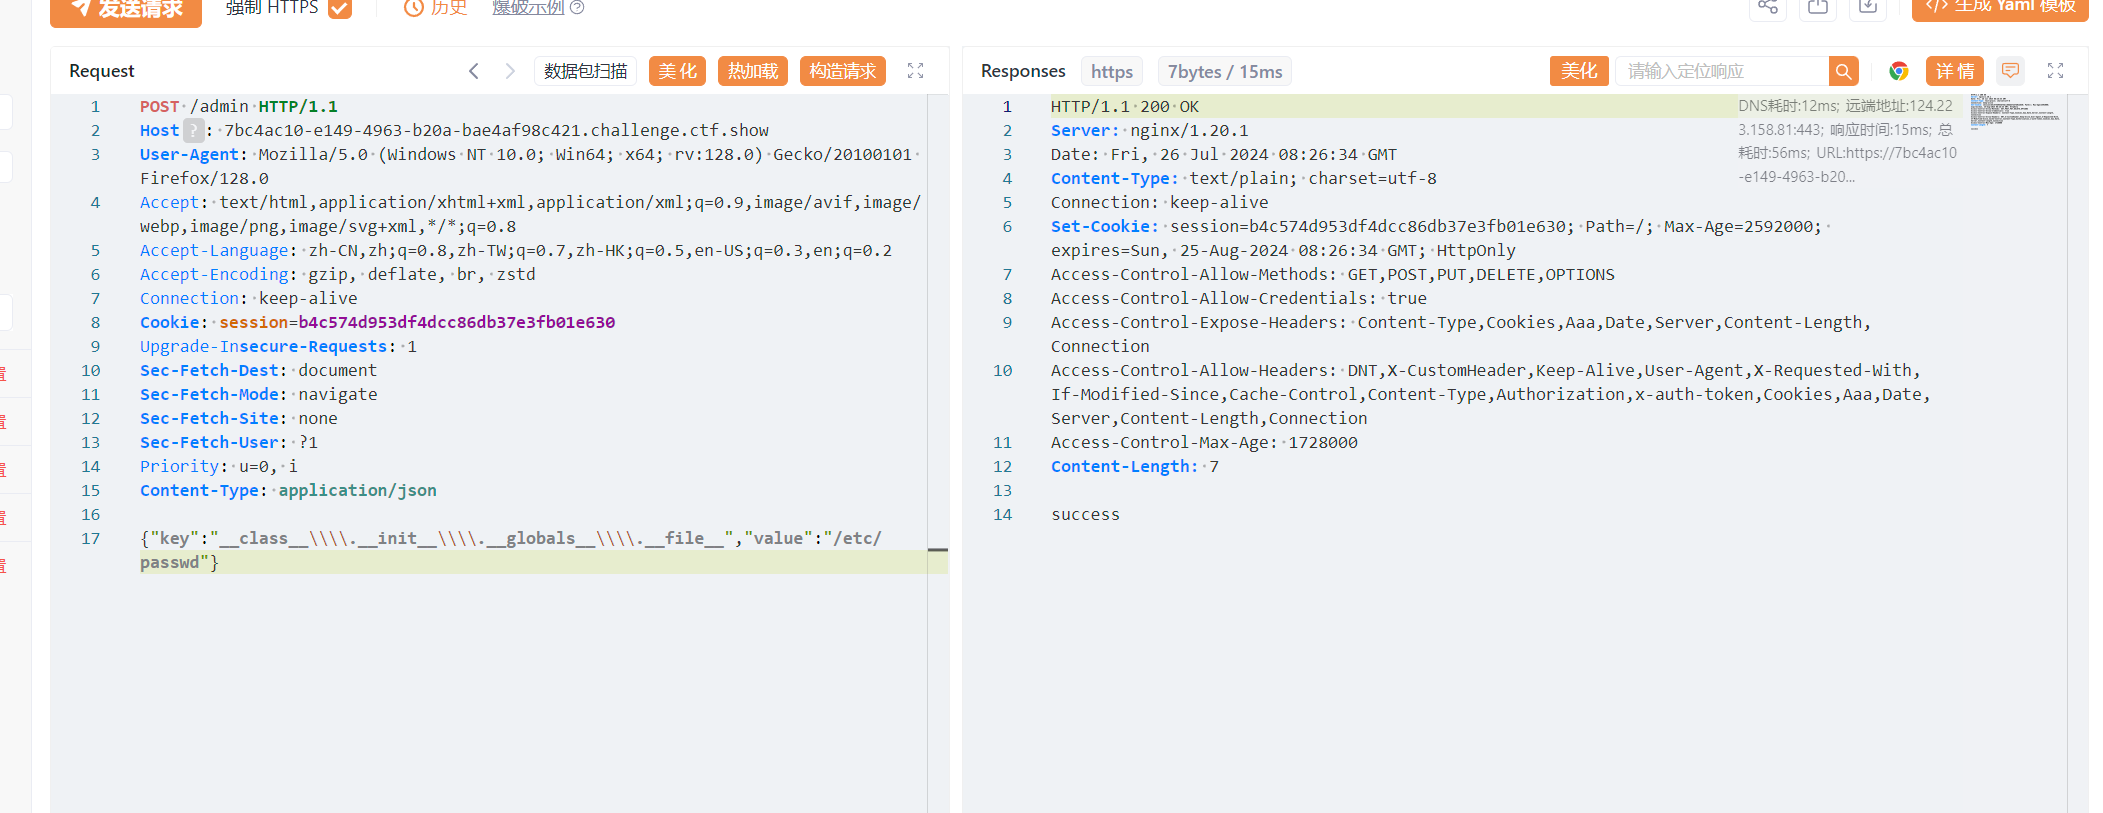Click the download import icon in top toolbar
The width and height of the screenshot is (2103, 813).
click(1868, 7)
